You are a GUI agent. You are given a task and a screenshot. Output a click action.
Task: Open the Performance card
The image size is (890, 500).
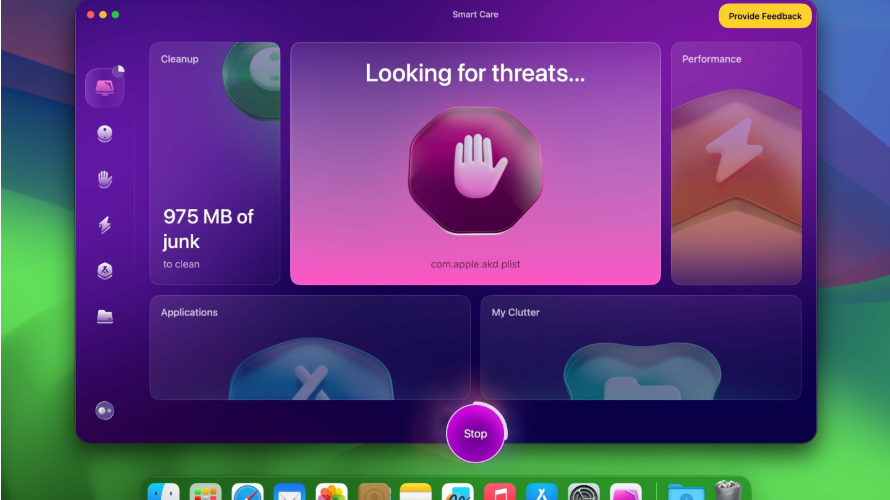pyautogui.click(x=736, y=163)
